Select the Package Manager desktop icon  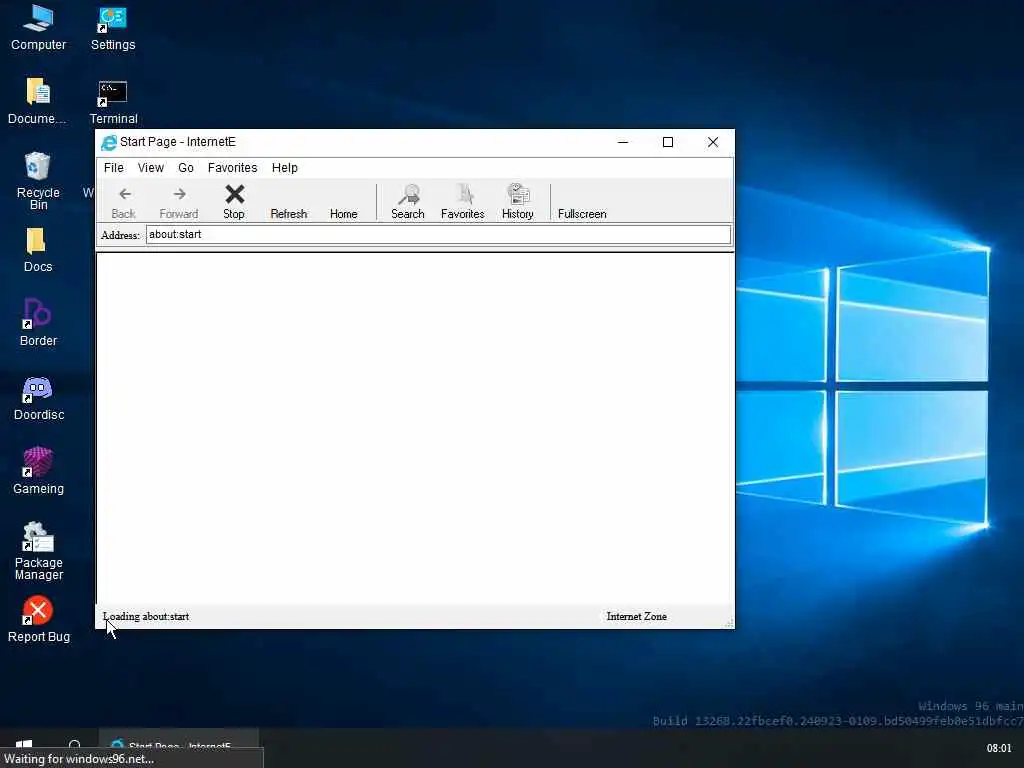39,551
